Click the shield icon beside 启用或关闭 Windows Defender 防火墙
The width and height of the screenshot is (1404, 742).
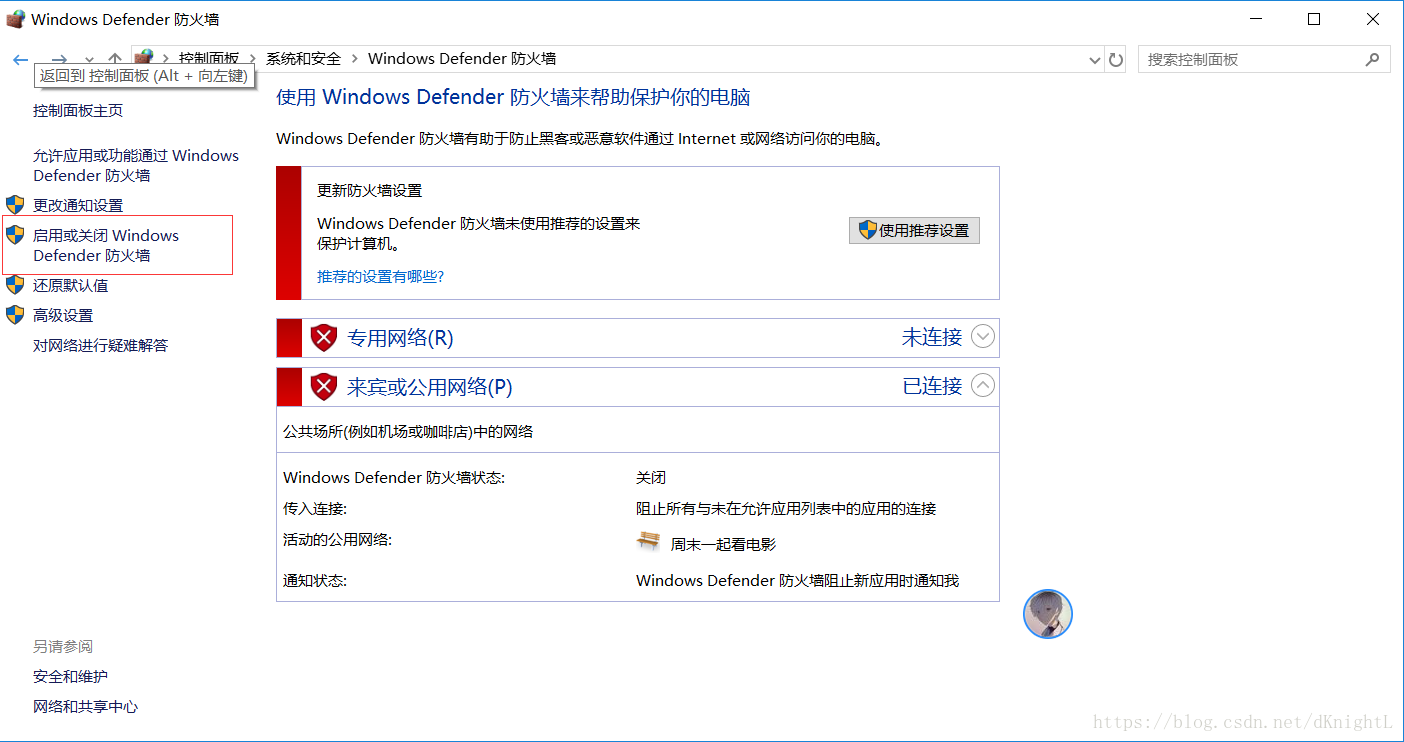point(15,235)
